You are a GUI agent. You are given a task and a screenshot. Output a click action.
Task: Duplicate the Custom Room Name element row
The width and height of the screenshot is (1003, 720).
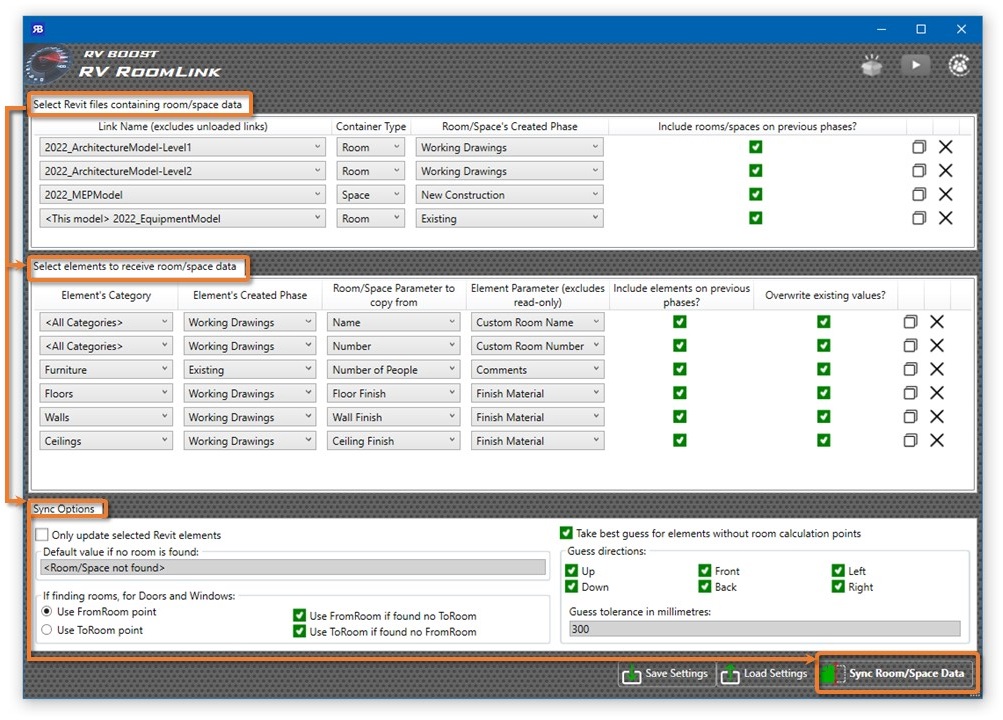tap(910, 322)
